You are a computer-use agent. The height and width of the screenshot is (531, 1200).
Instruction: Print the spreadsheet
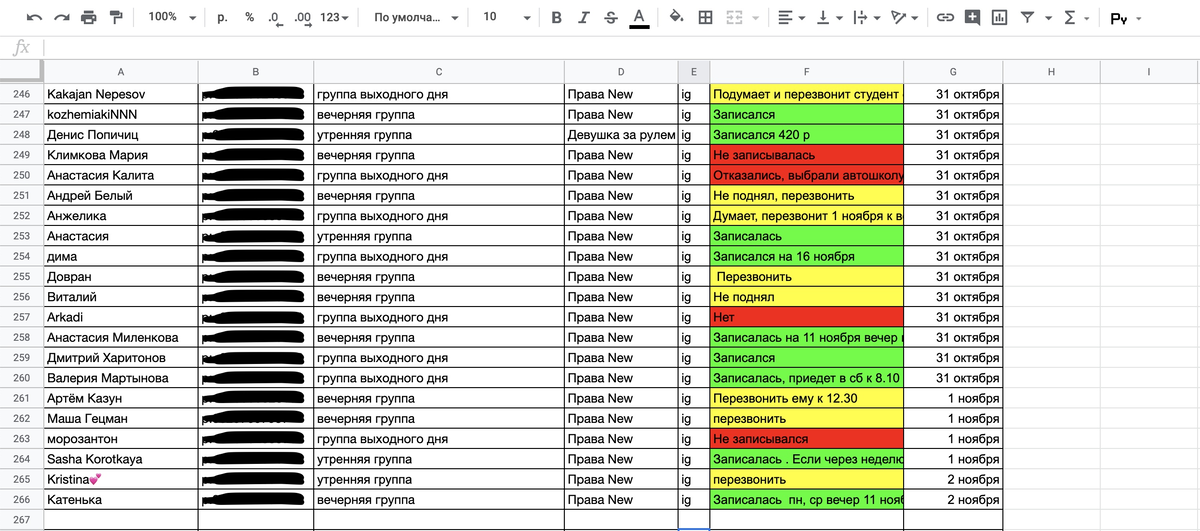(89, 18)
